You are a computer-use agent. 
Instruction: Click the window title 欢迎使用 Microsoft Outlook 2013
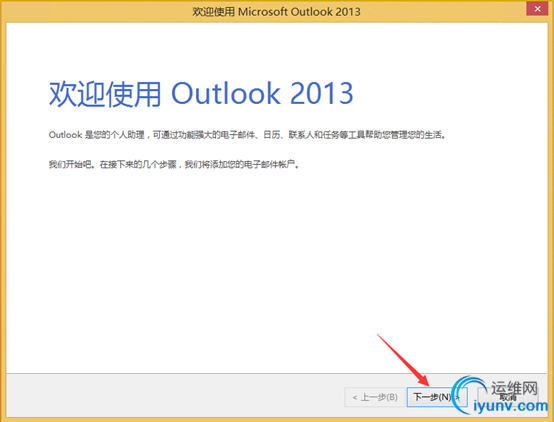point(276,12)
